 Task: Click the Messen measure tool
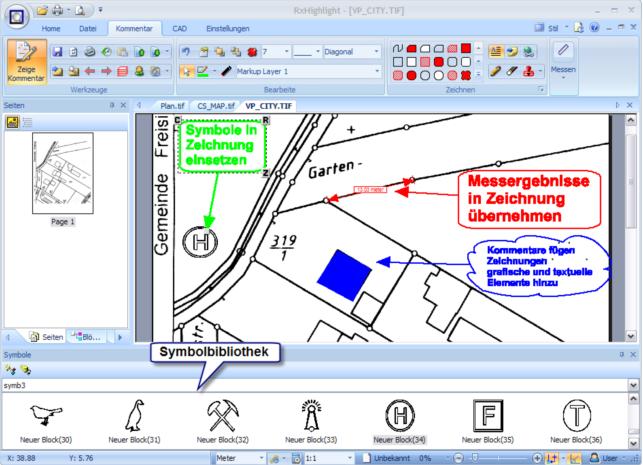tap(563, 60)
